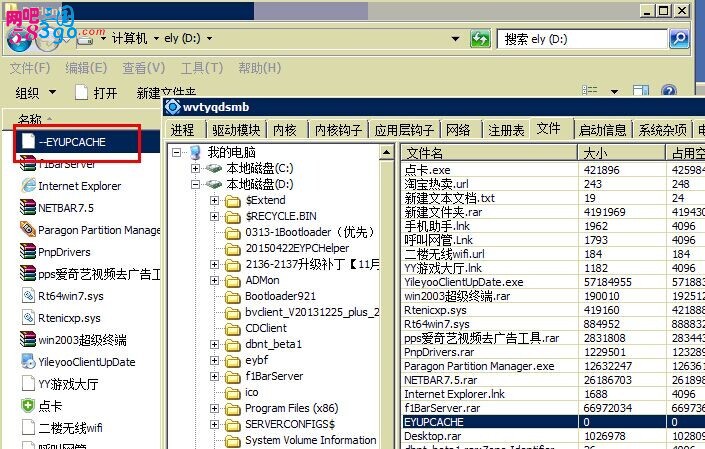This screenshot has height=449, width=705.
Task: Select the PnpDrivers archive icon
Action: [x=28, y=251]
